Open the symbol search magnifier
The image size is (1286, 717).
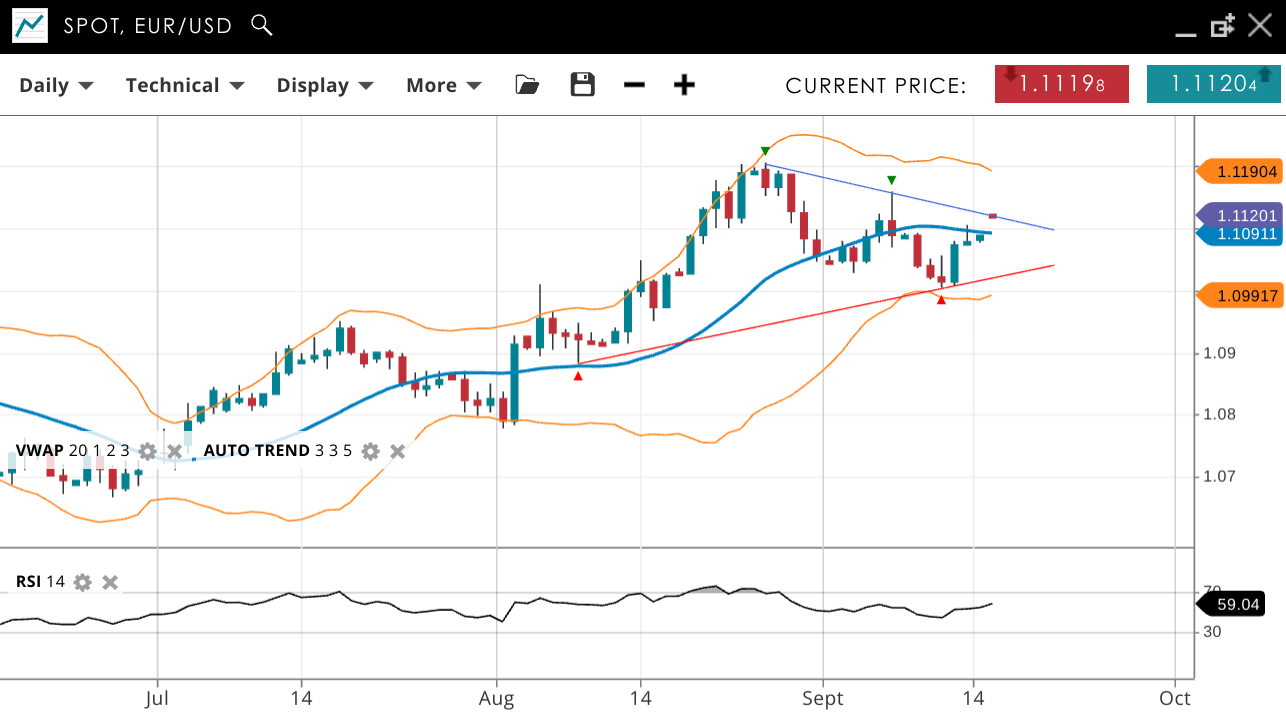click(x=262, y=25)
